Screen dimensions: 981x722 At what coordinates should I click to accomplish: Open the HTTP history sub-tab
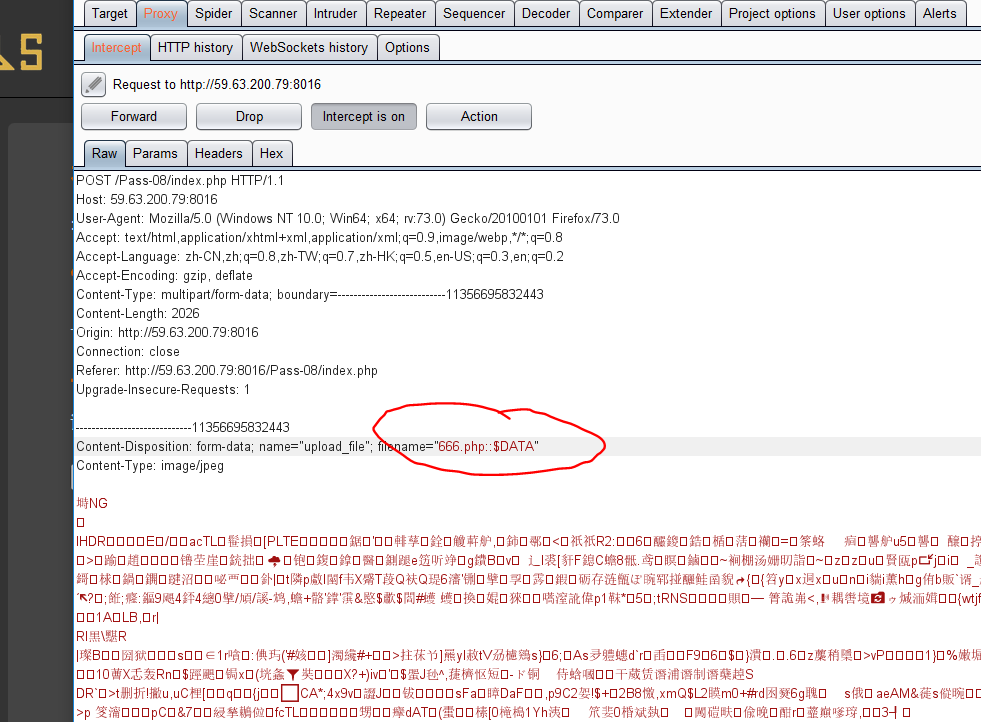coord(195,48)
